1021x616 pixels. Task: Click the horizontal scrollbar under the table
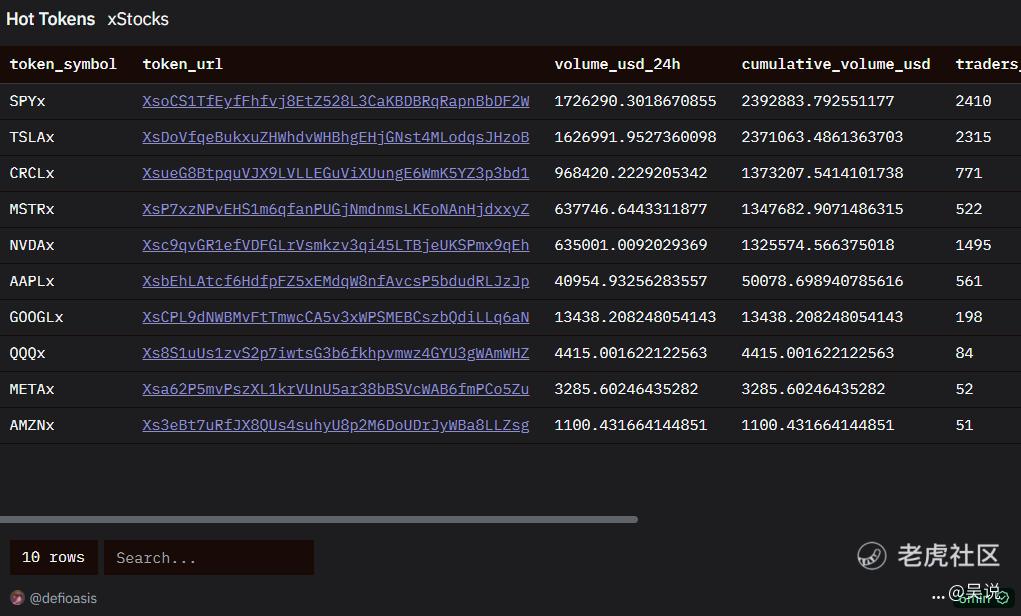pos(318,520)
